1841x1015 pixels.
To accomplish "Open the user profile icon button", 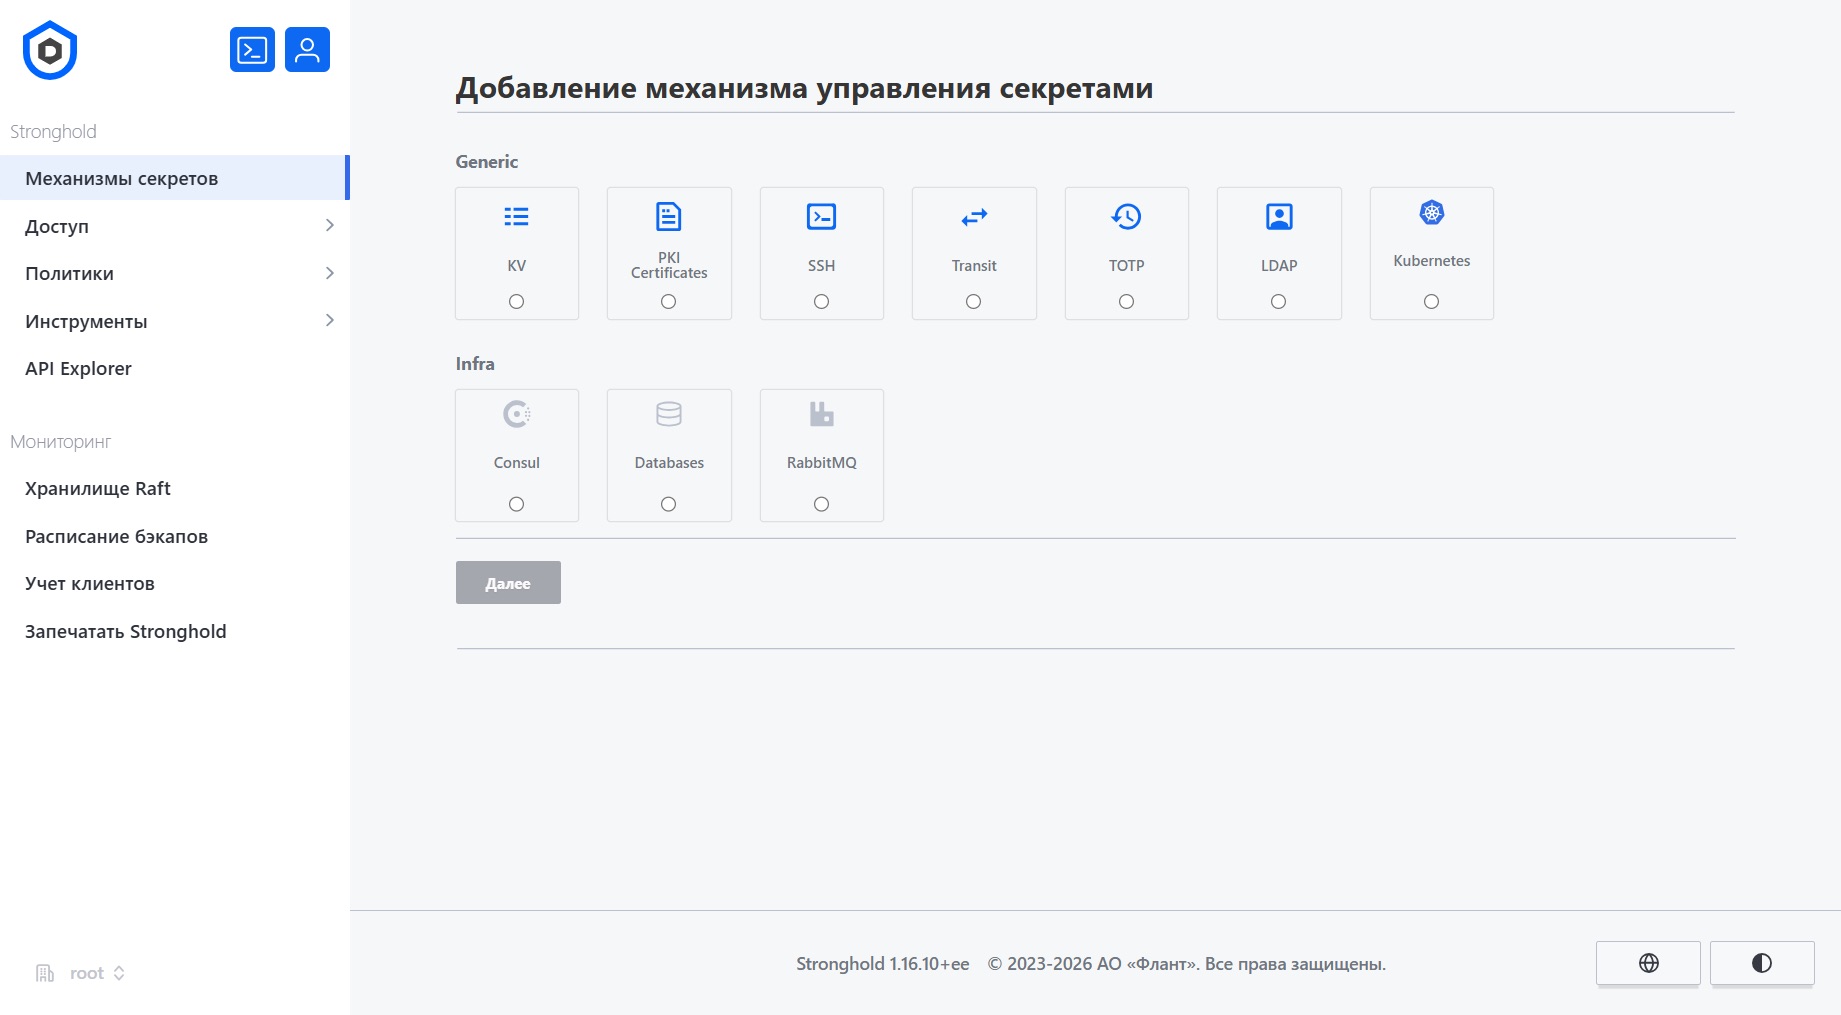I will (307, 49).
